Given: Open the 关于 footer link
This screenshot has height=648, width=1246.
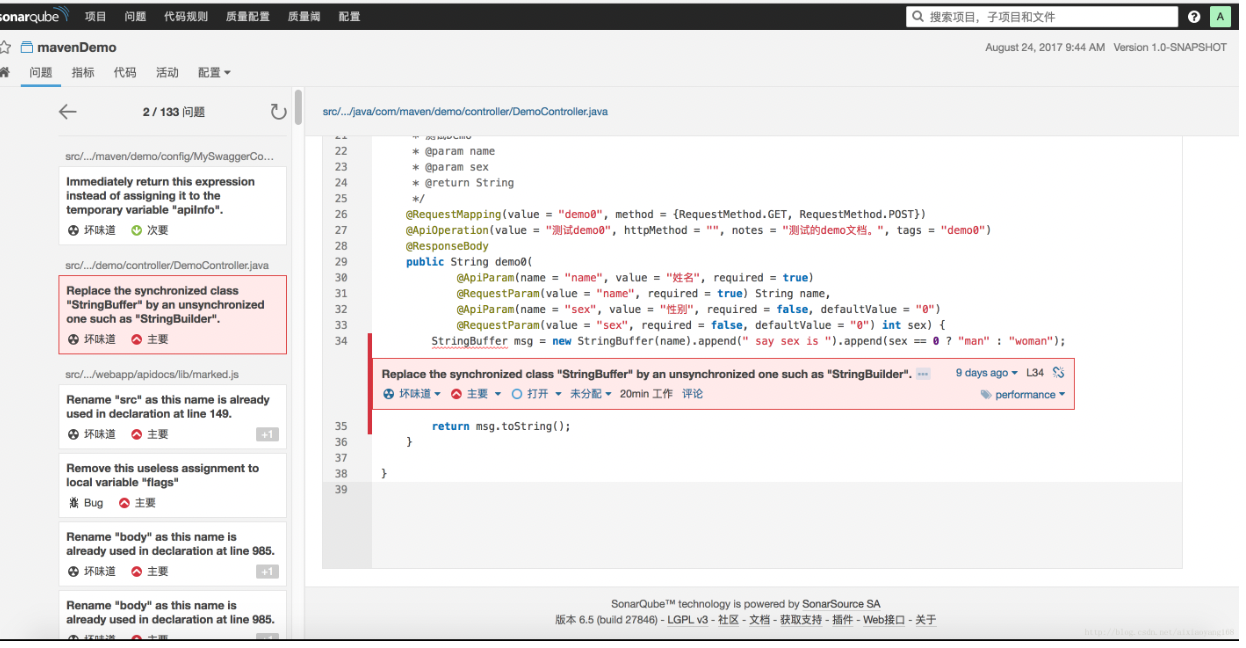Looking at the screenshot, I should [926, 620].
